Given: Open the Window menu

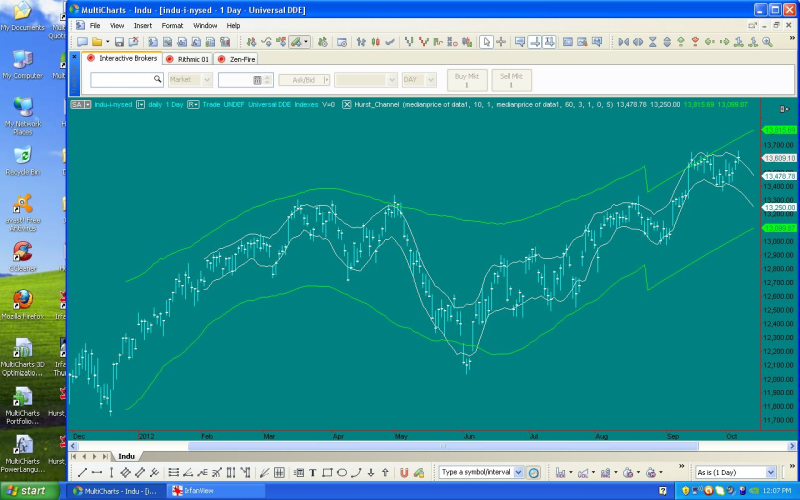Looking at the screenshot, I should (x=205, y=26).
